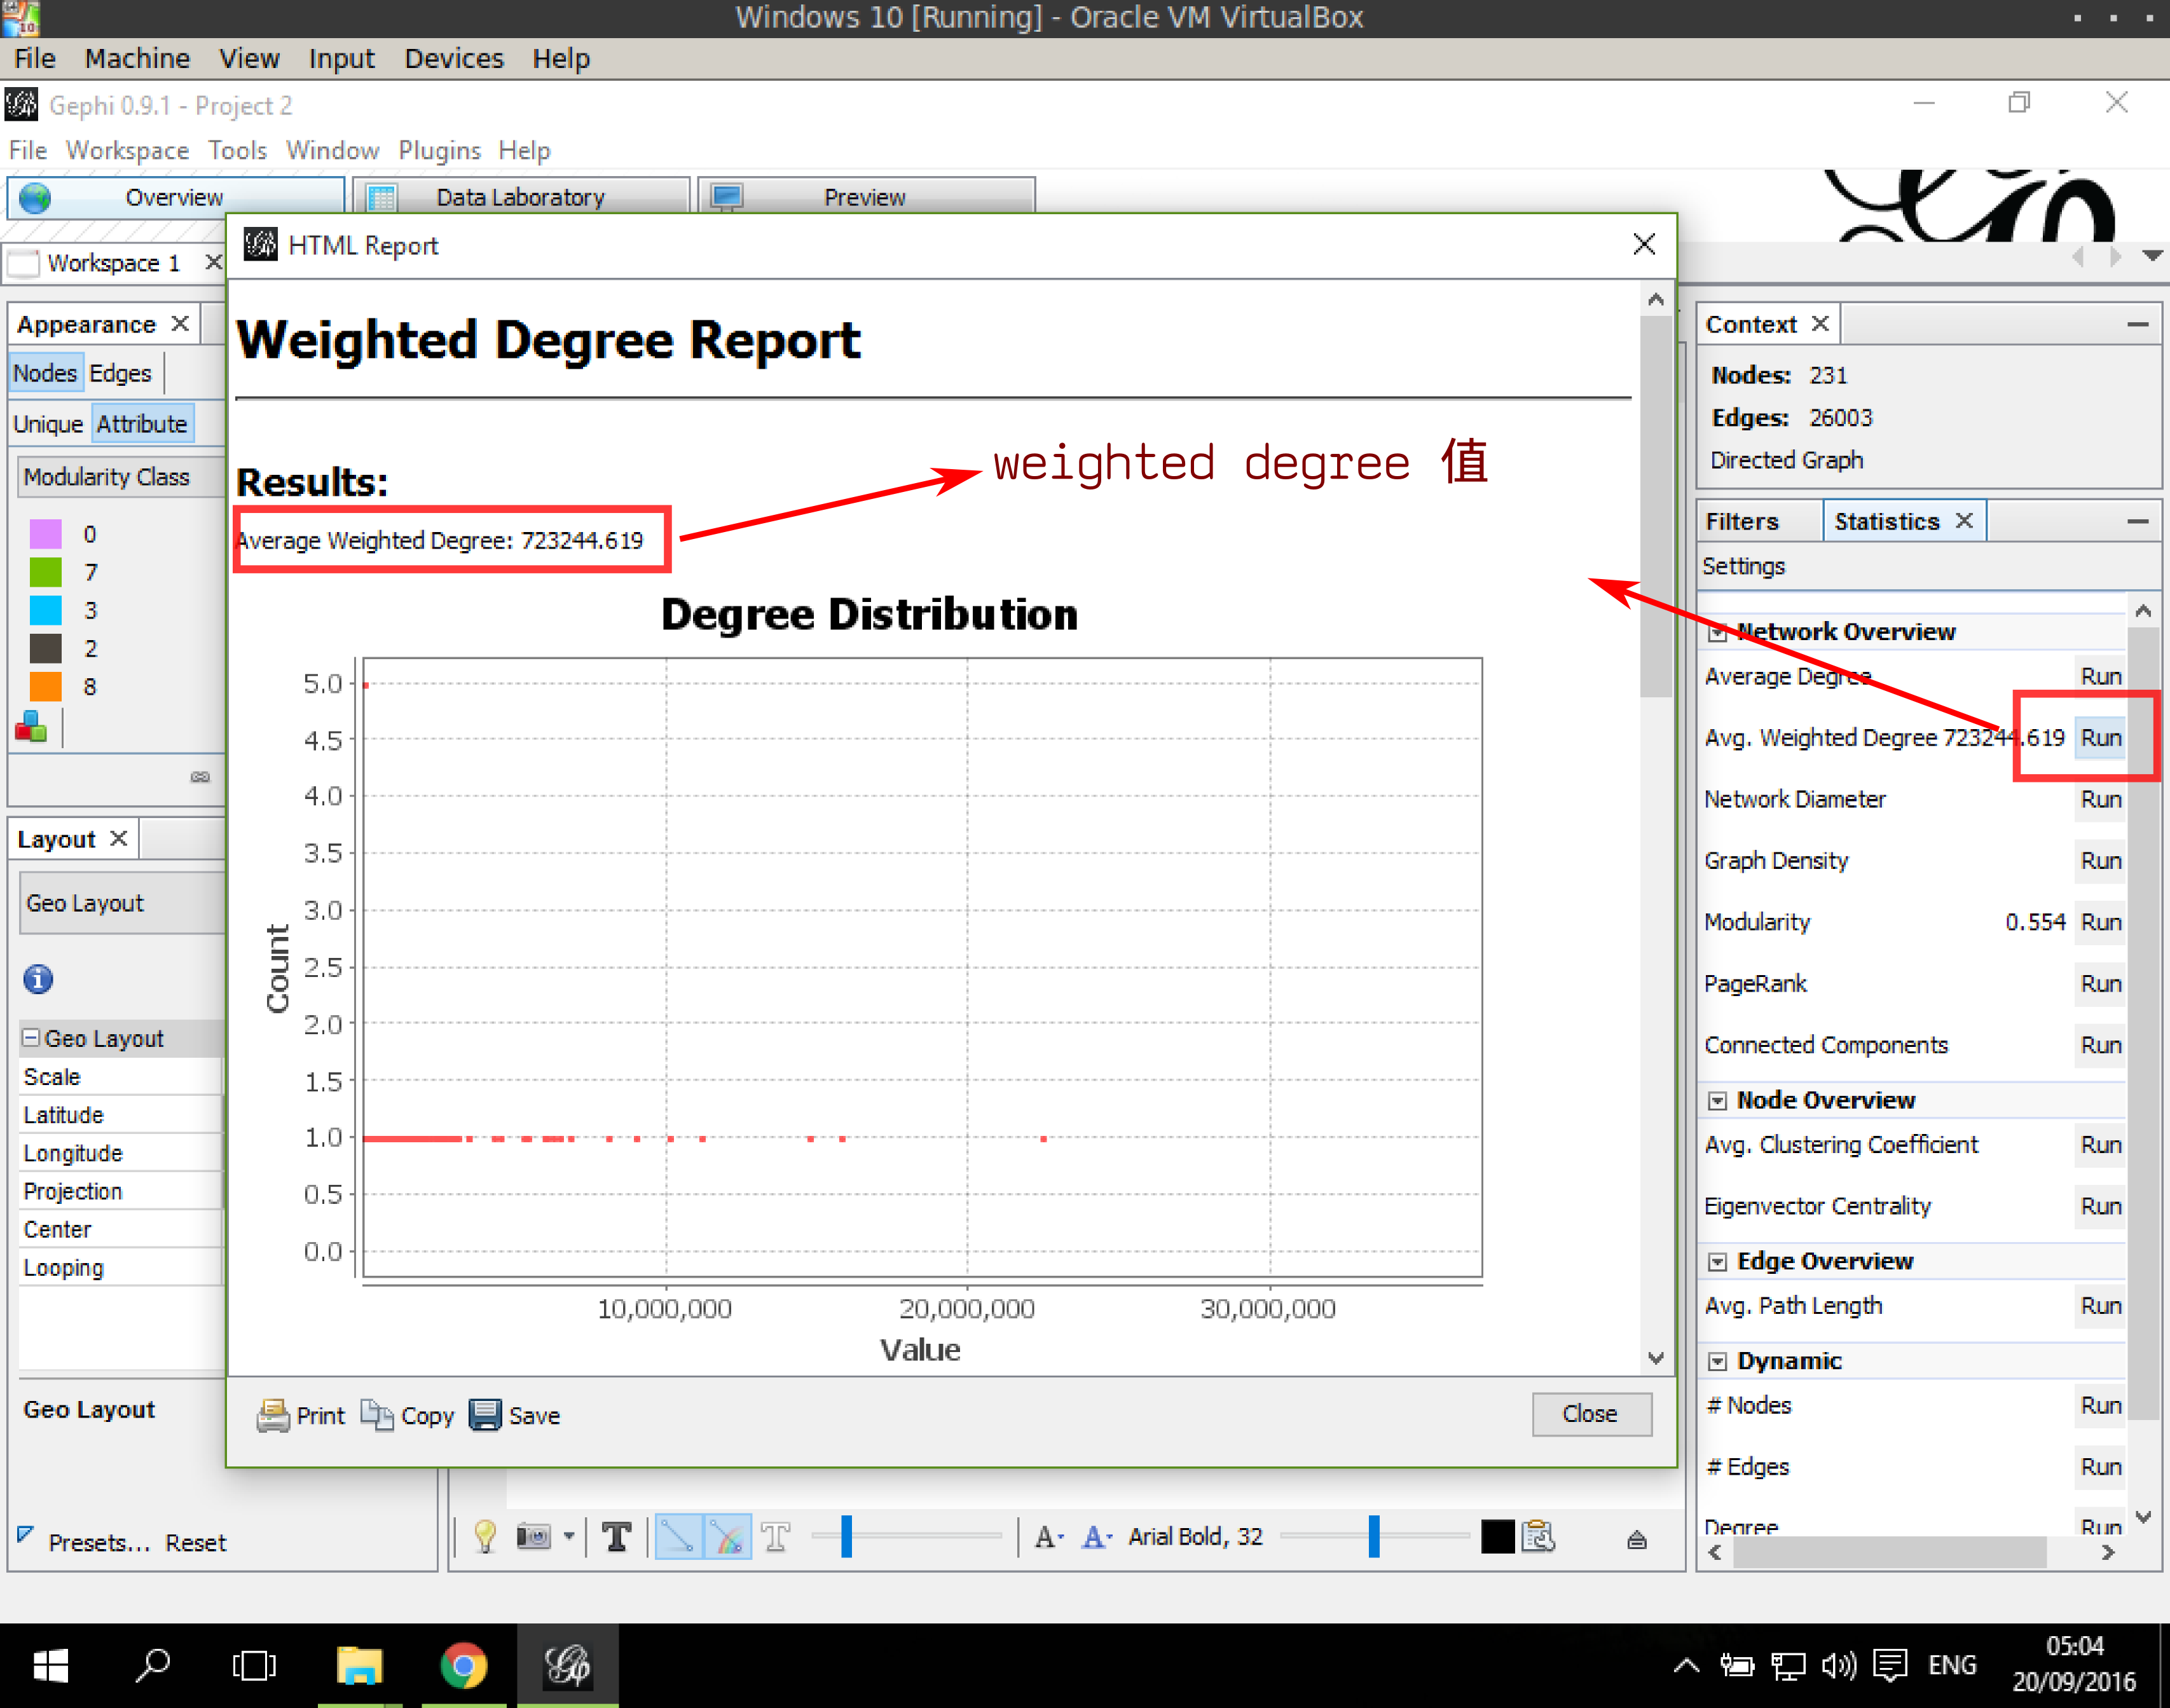Select the Edges tab in Appearance panel
The width and height of the screenshot is (2170, 1708).
[x=116, y=371]
